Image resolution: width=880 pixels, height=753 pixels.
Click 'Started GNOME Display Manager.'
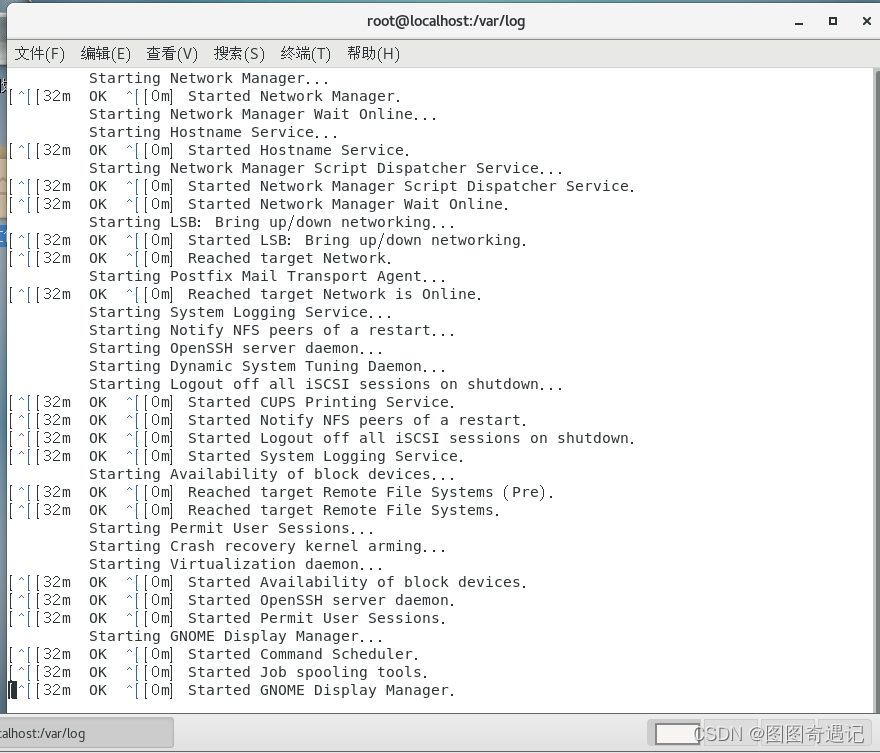coord(321,689)
